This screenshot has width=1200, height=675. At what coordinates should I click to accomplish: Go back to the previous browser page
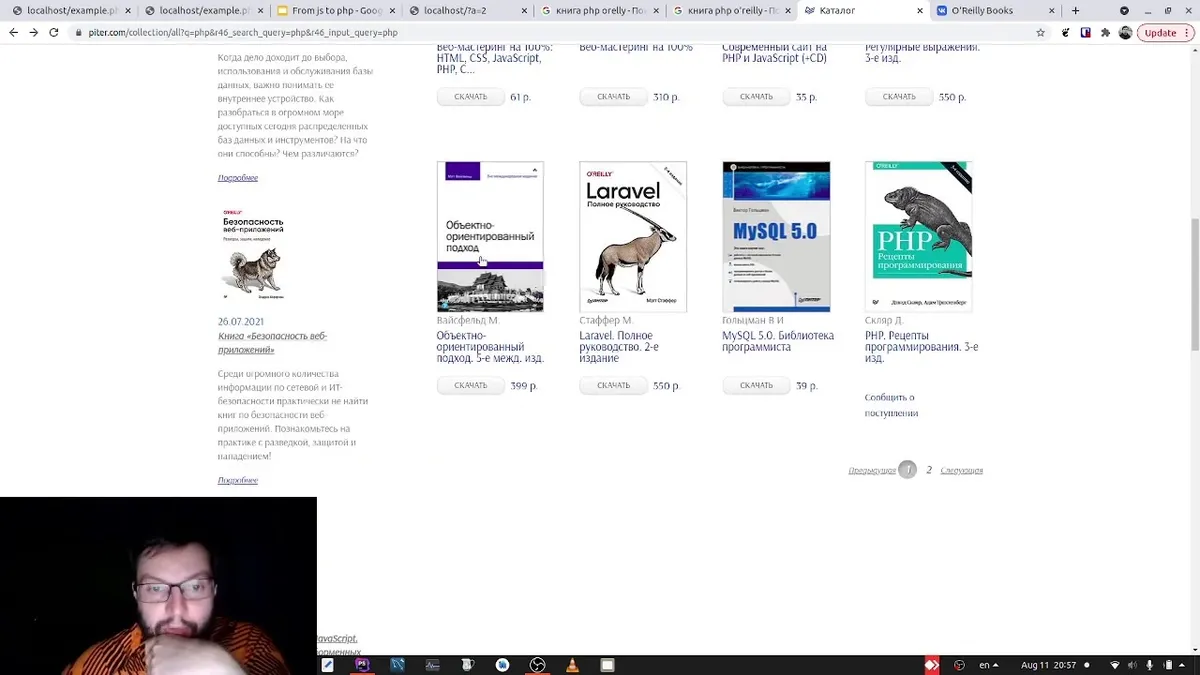14,32
